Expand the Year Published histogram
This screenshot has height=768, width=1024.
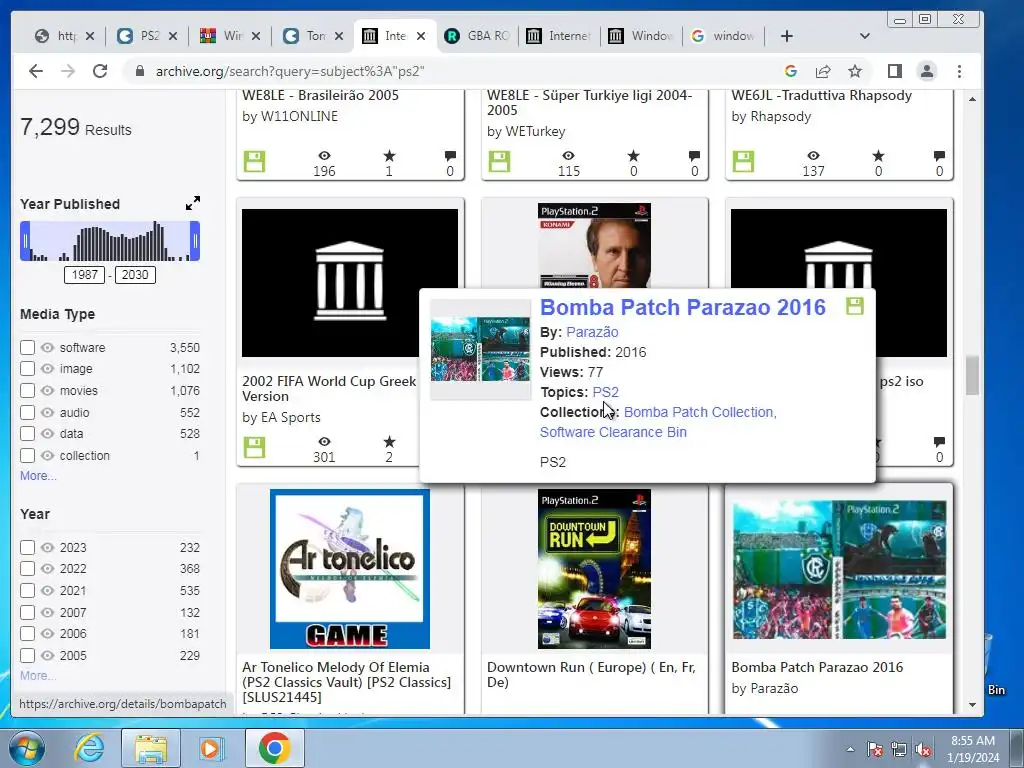193,203
